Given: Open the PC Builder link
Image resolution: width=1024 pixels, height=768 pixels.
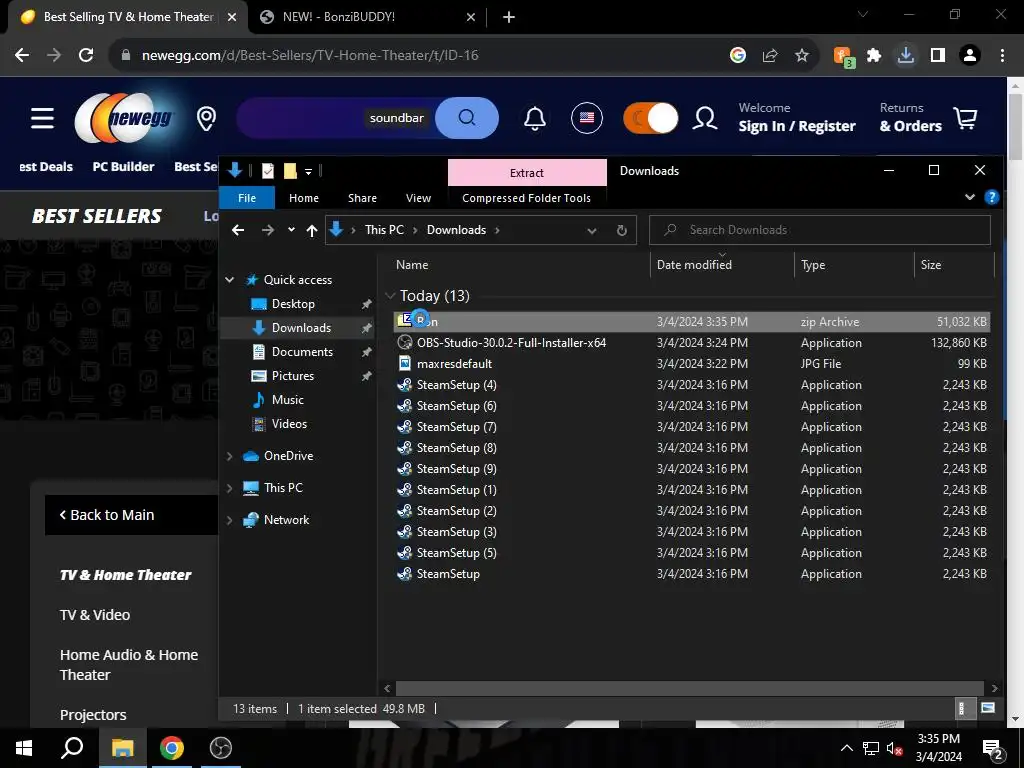Looking at the screenshot, I should coord(123,167).
